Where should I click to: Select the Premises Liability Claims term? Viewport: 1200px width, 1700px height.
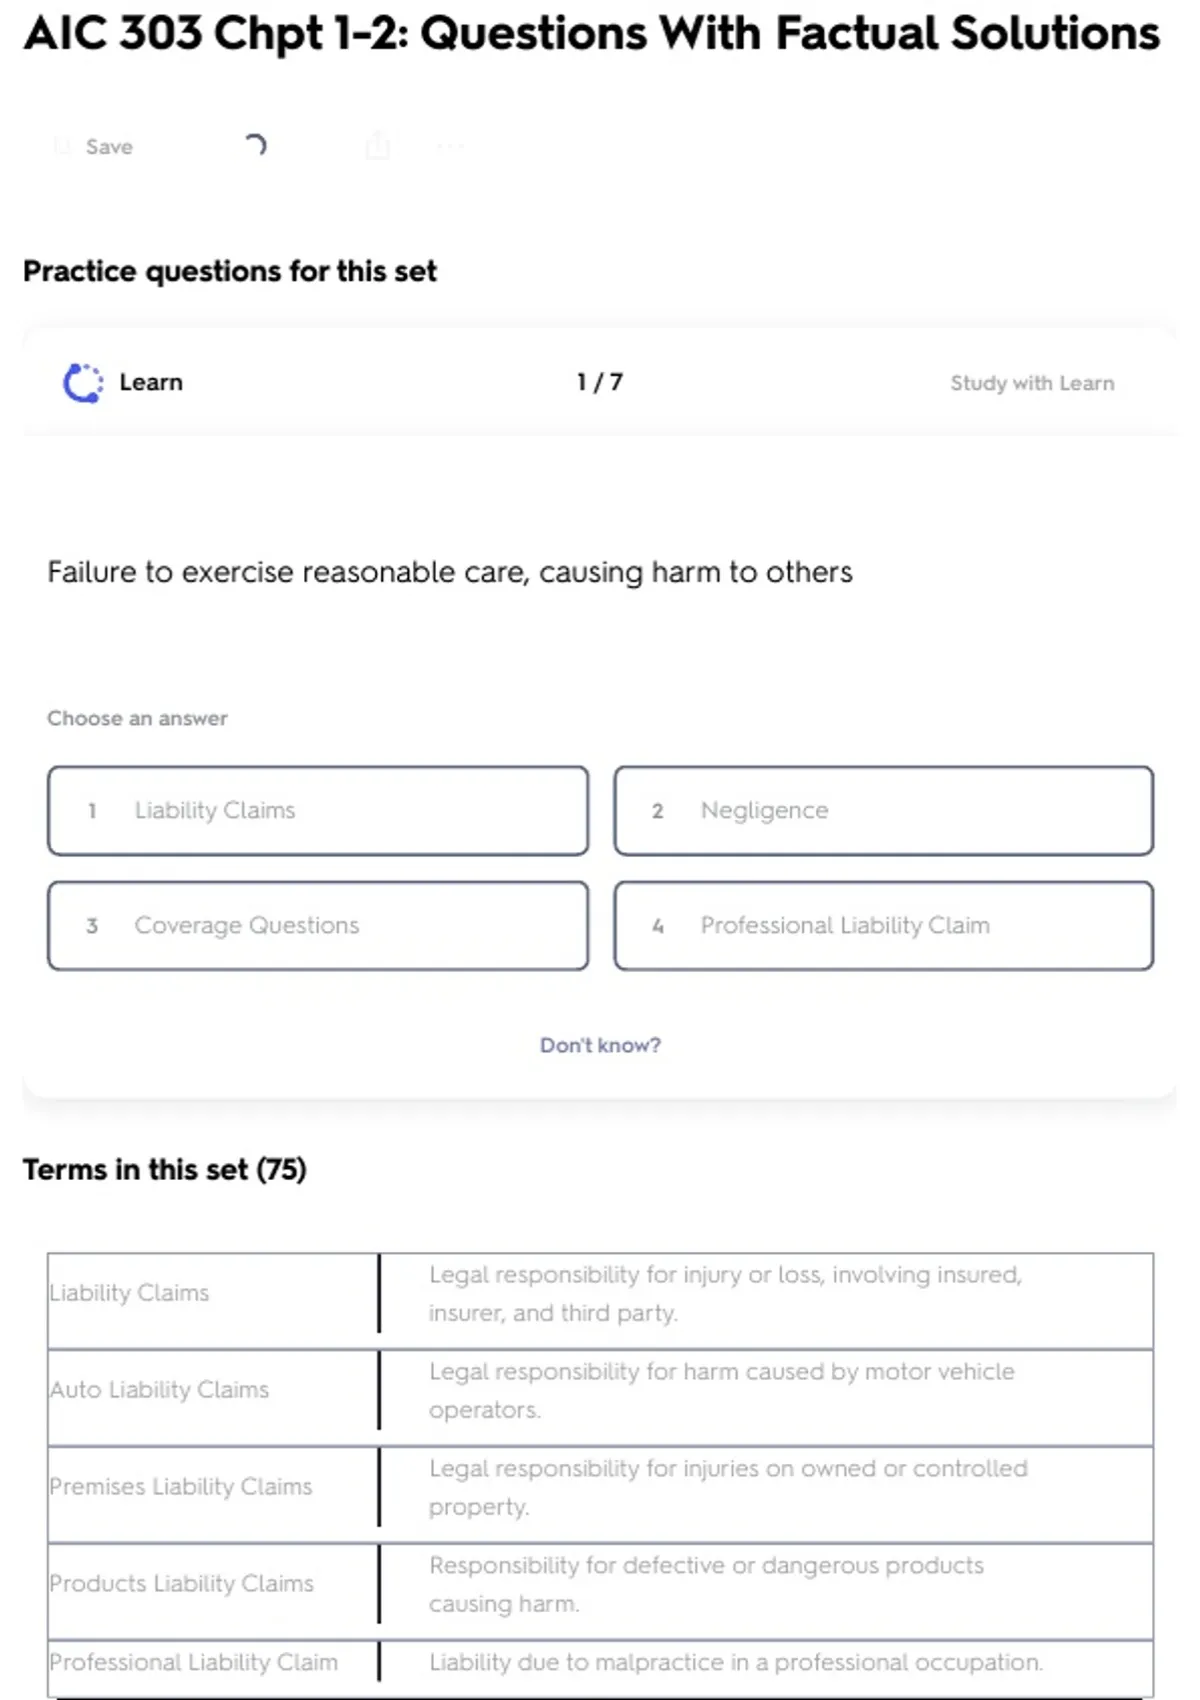pos(181,1487)
